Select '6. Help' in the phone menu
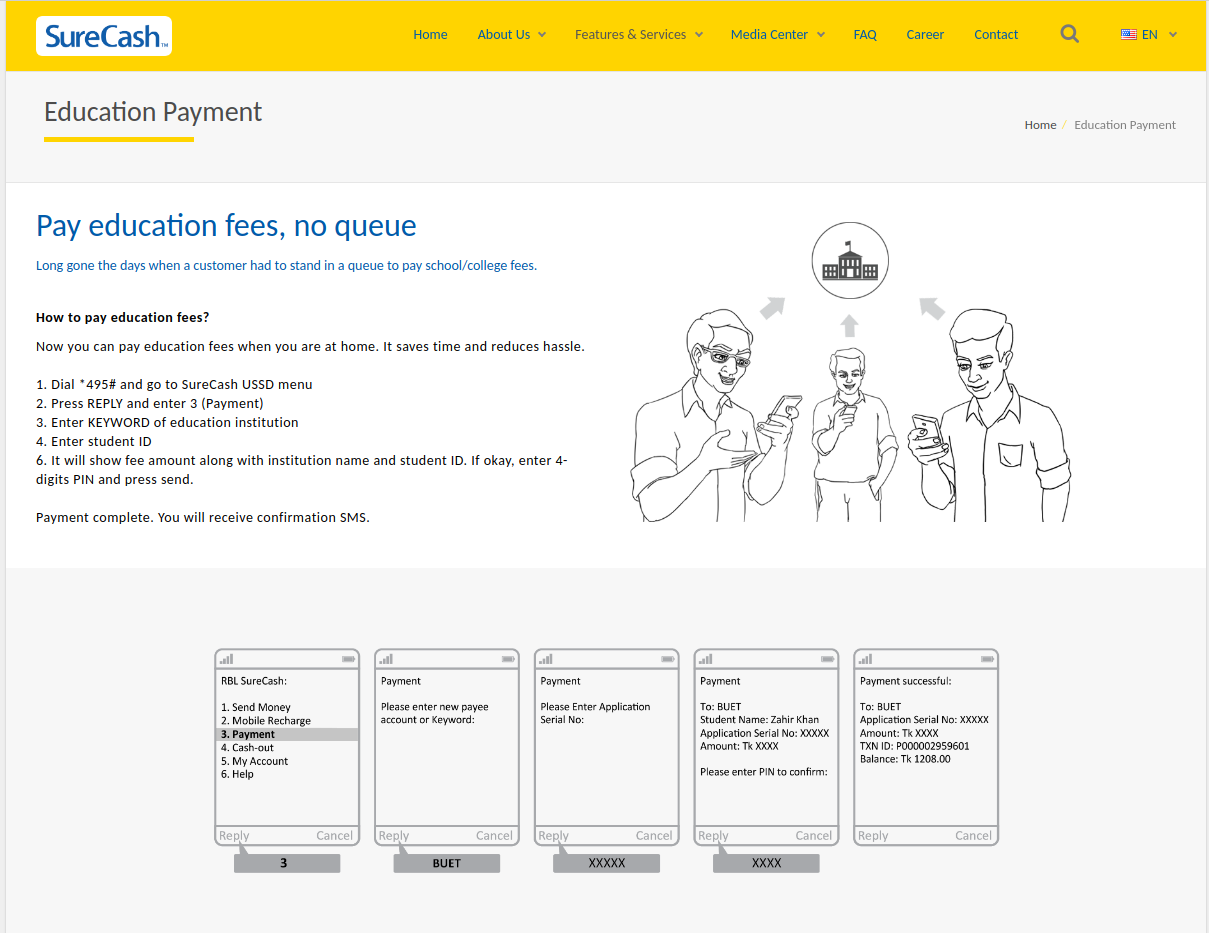The image size is (1209, 933). tap(237, 774)
